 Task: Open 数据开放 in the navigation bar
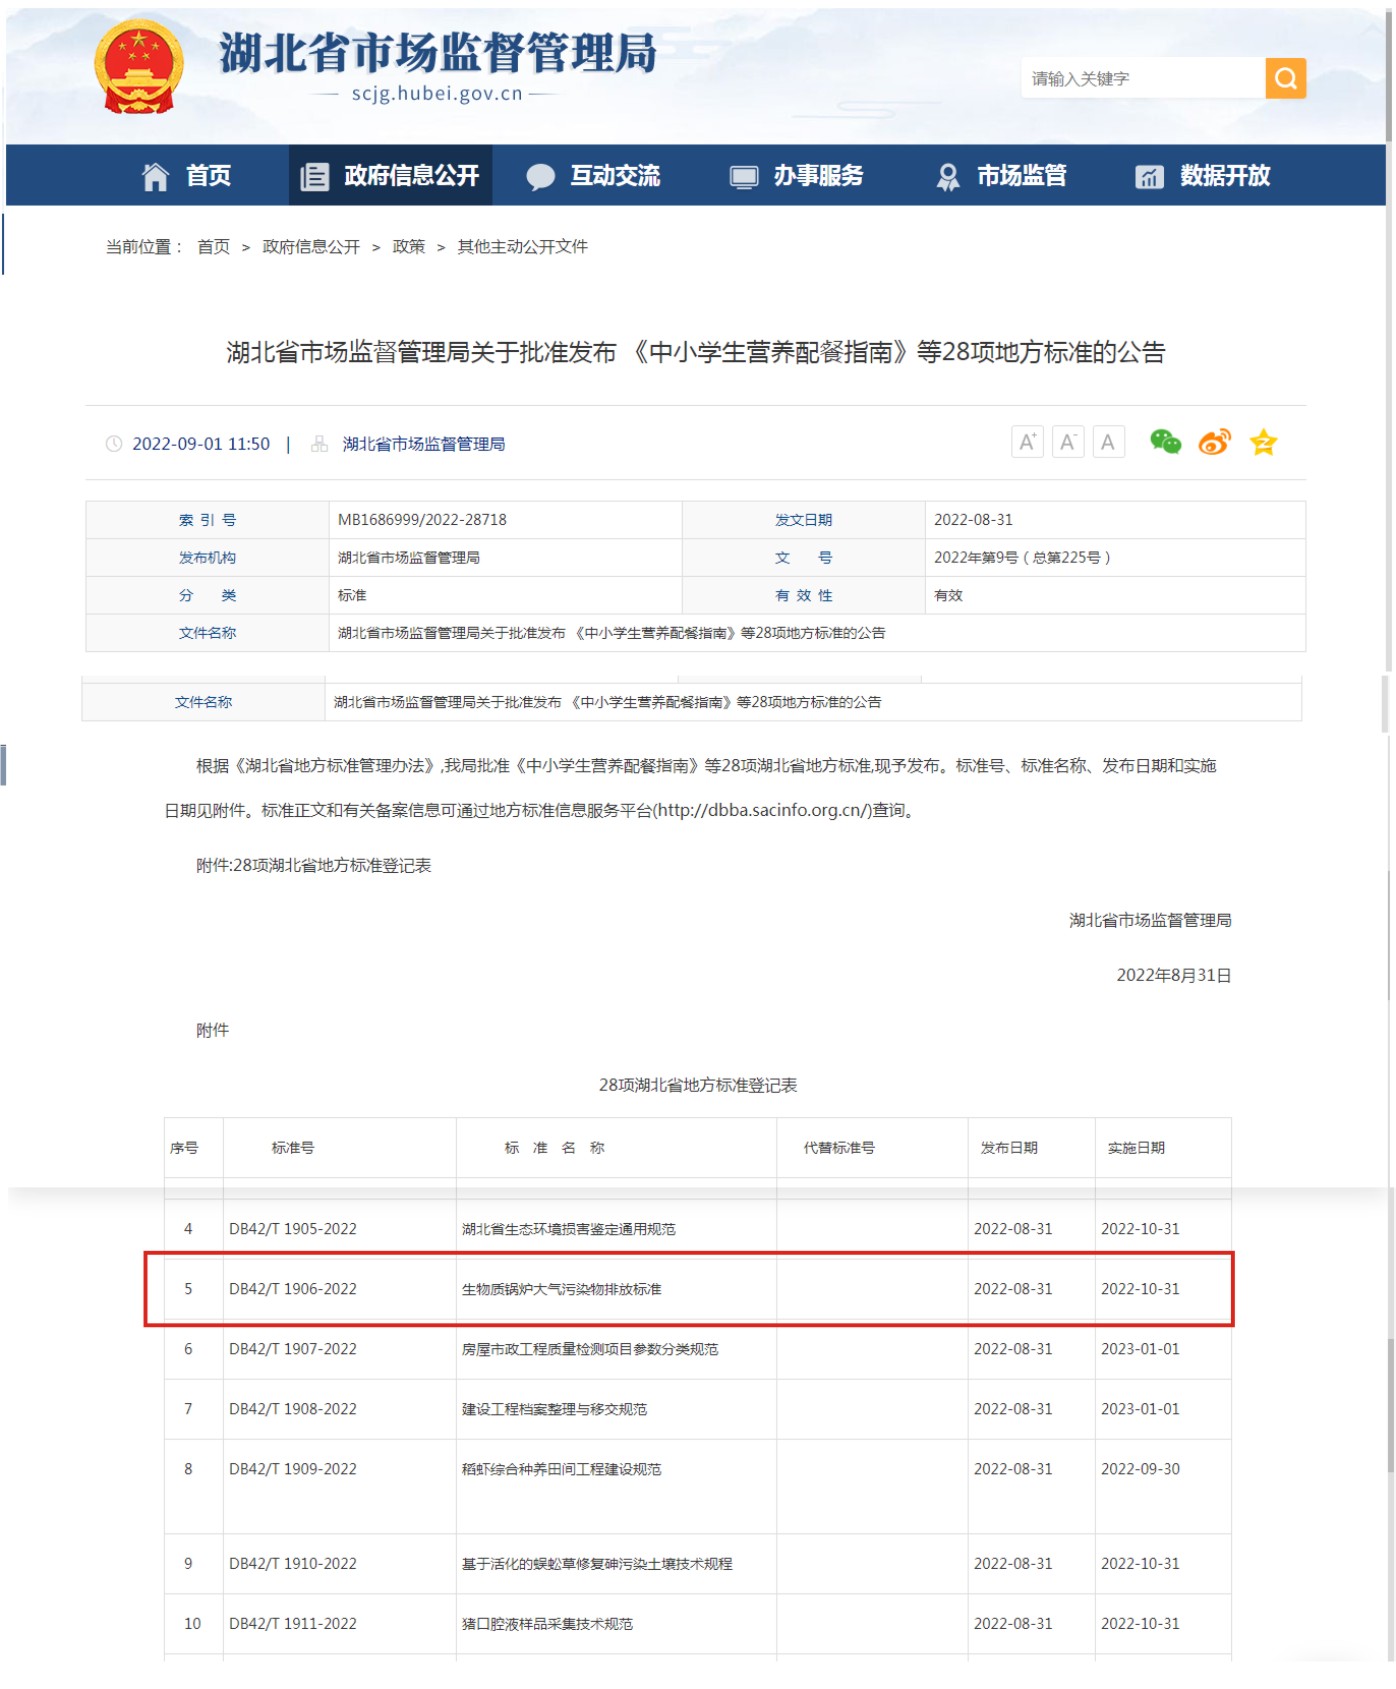point(1203,176)
